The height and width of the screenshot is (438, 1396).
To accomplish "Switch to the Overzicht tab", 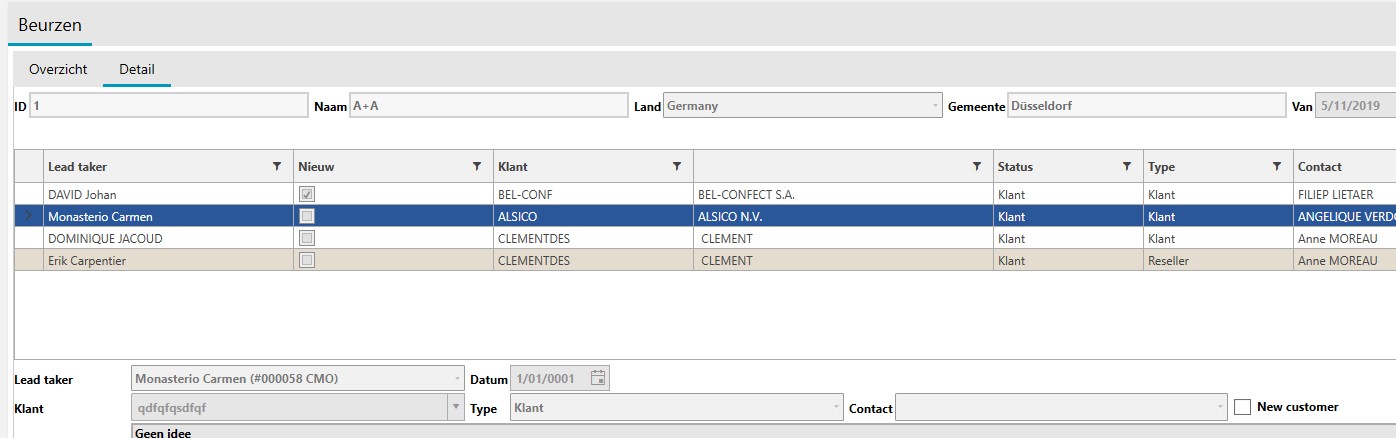I will (58, 70).
